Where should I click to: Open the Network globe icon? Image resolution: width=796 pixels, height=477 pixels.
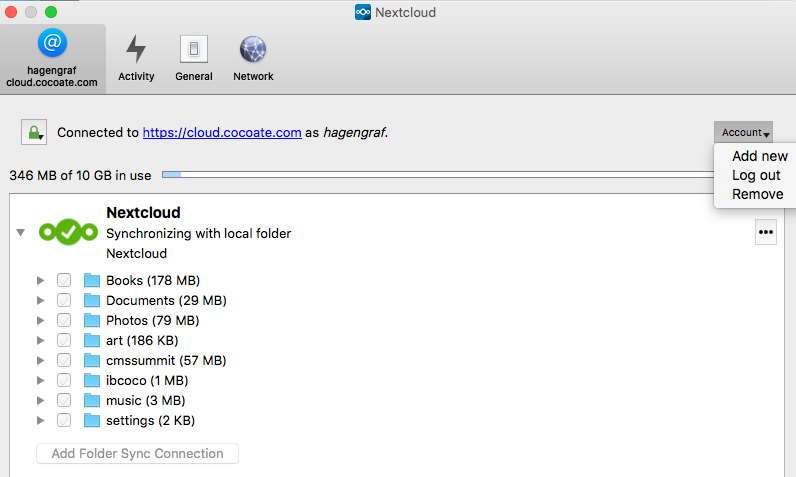[x=253, y=49]
